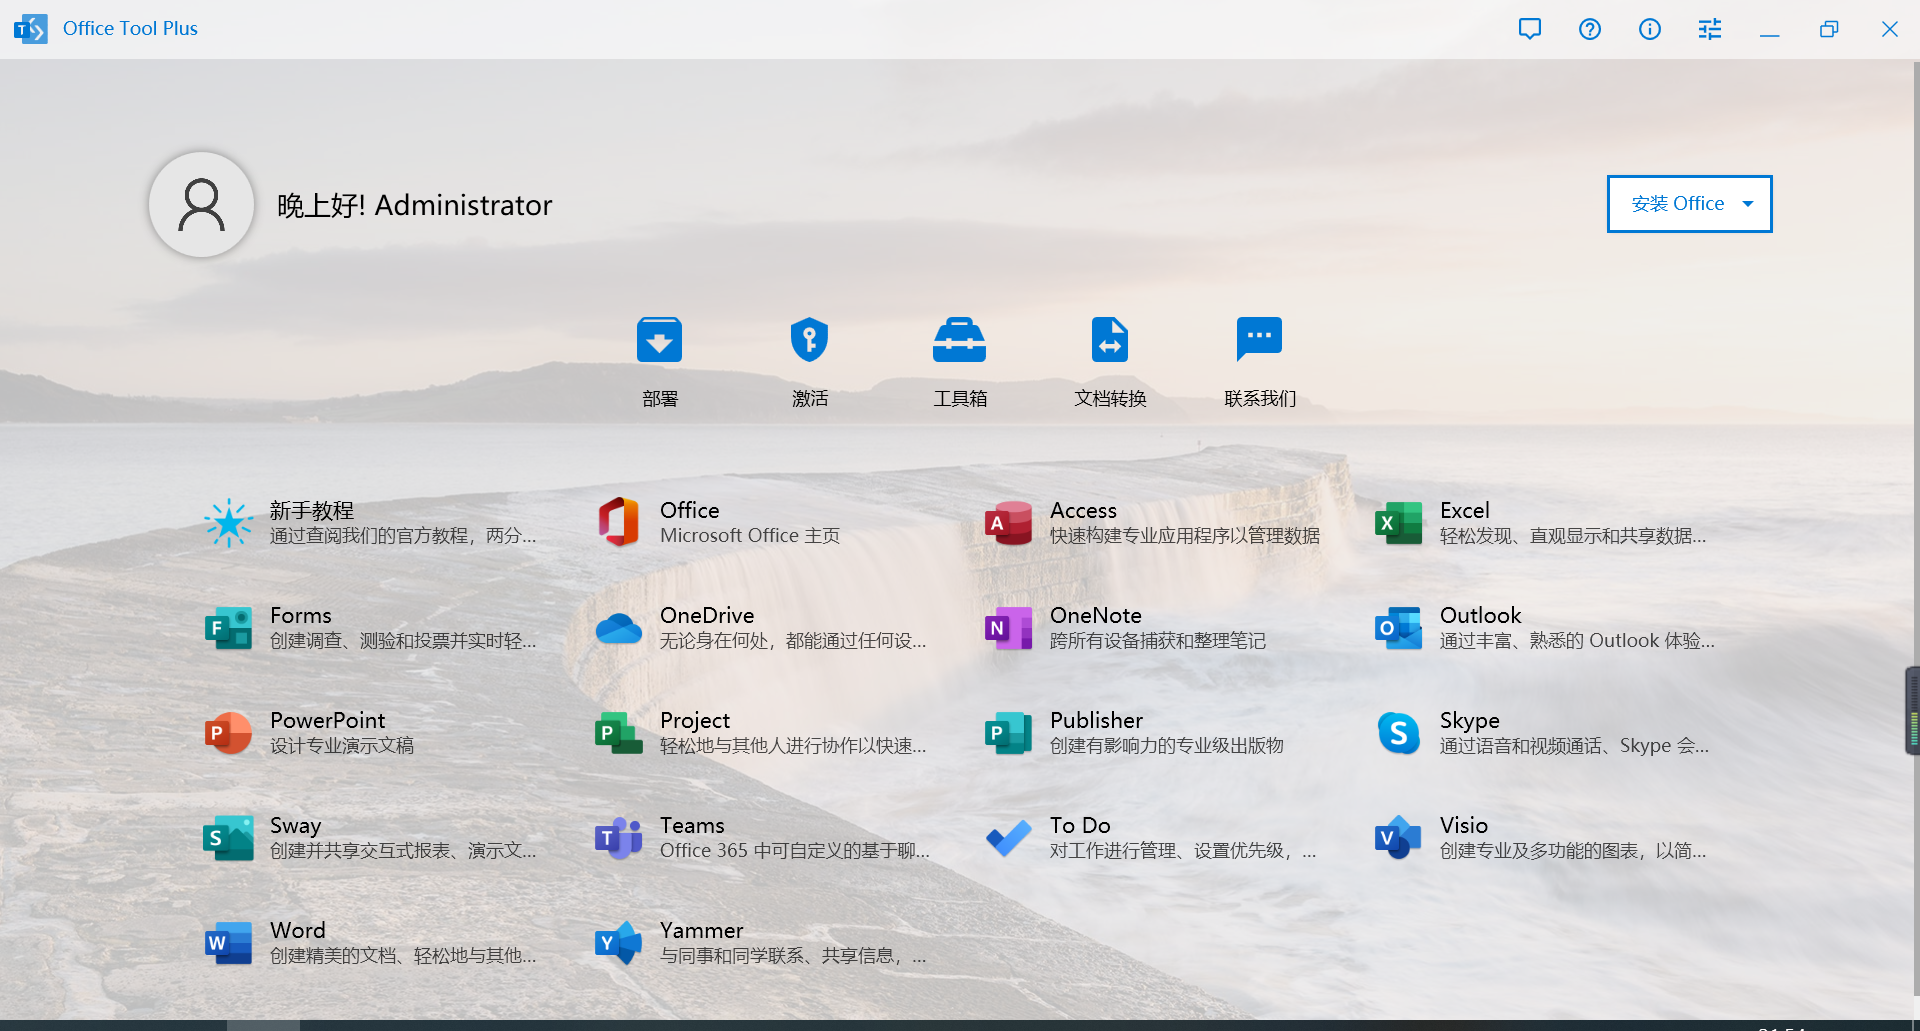Image resolution: width=1920 pixels, height=1031 pixels.
Task: Click the Sway title text
Action: (x=296, y=826)
